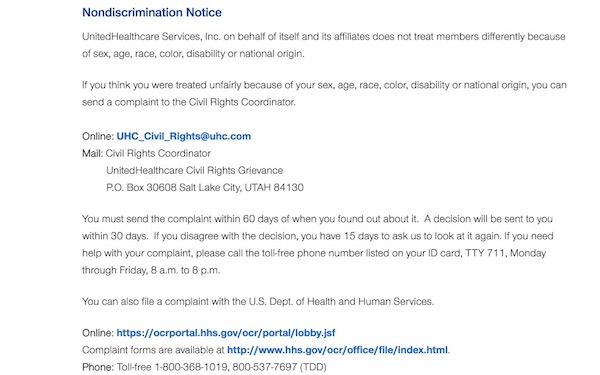Click the UnitedHealthcare Civil Rights Grievance address line

pyautogui.click(x=195, y=170)
